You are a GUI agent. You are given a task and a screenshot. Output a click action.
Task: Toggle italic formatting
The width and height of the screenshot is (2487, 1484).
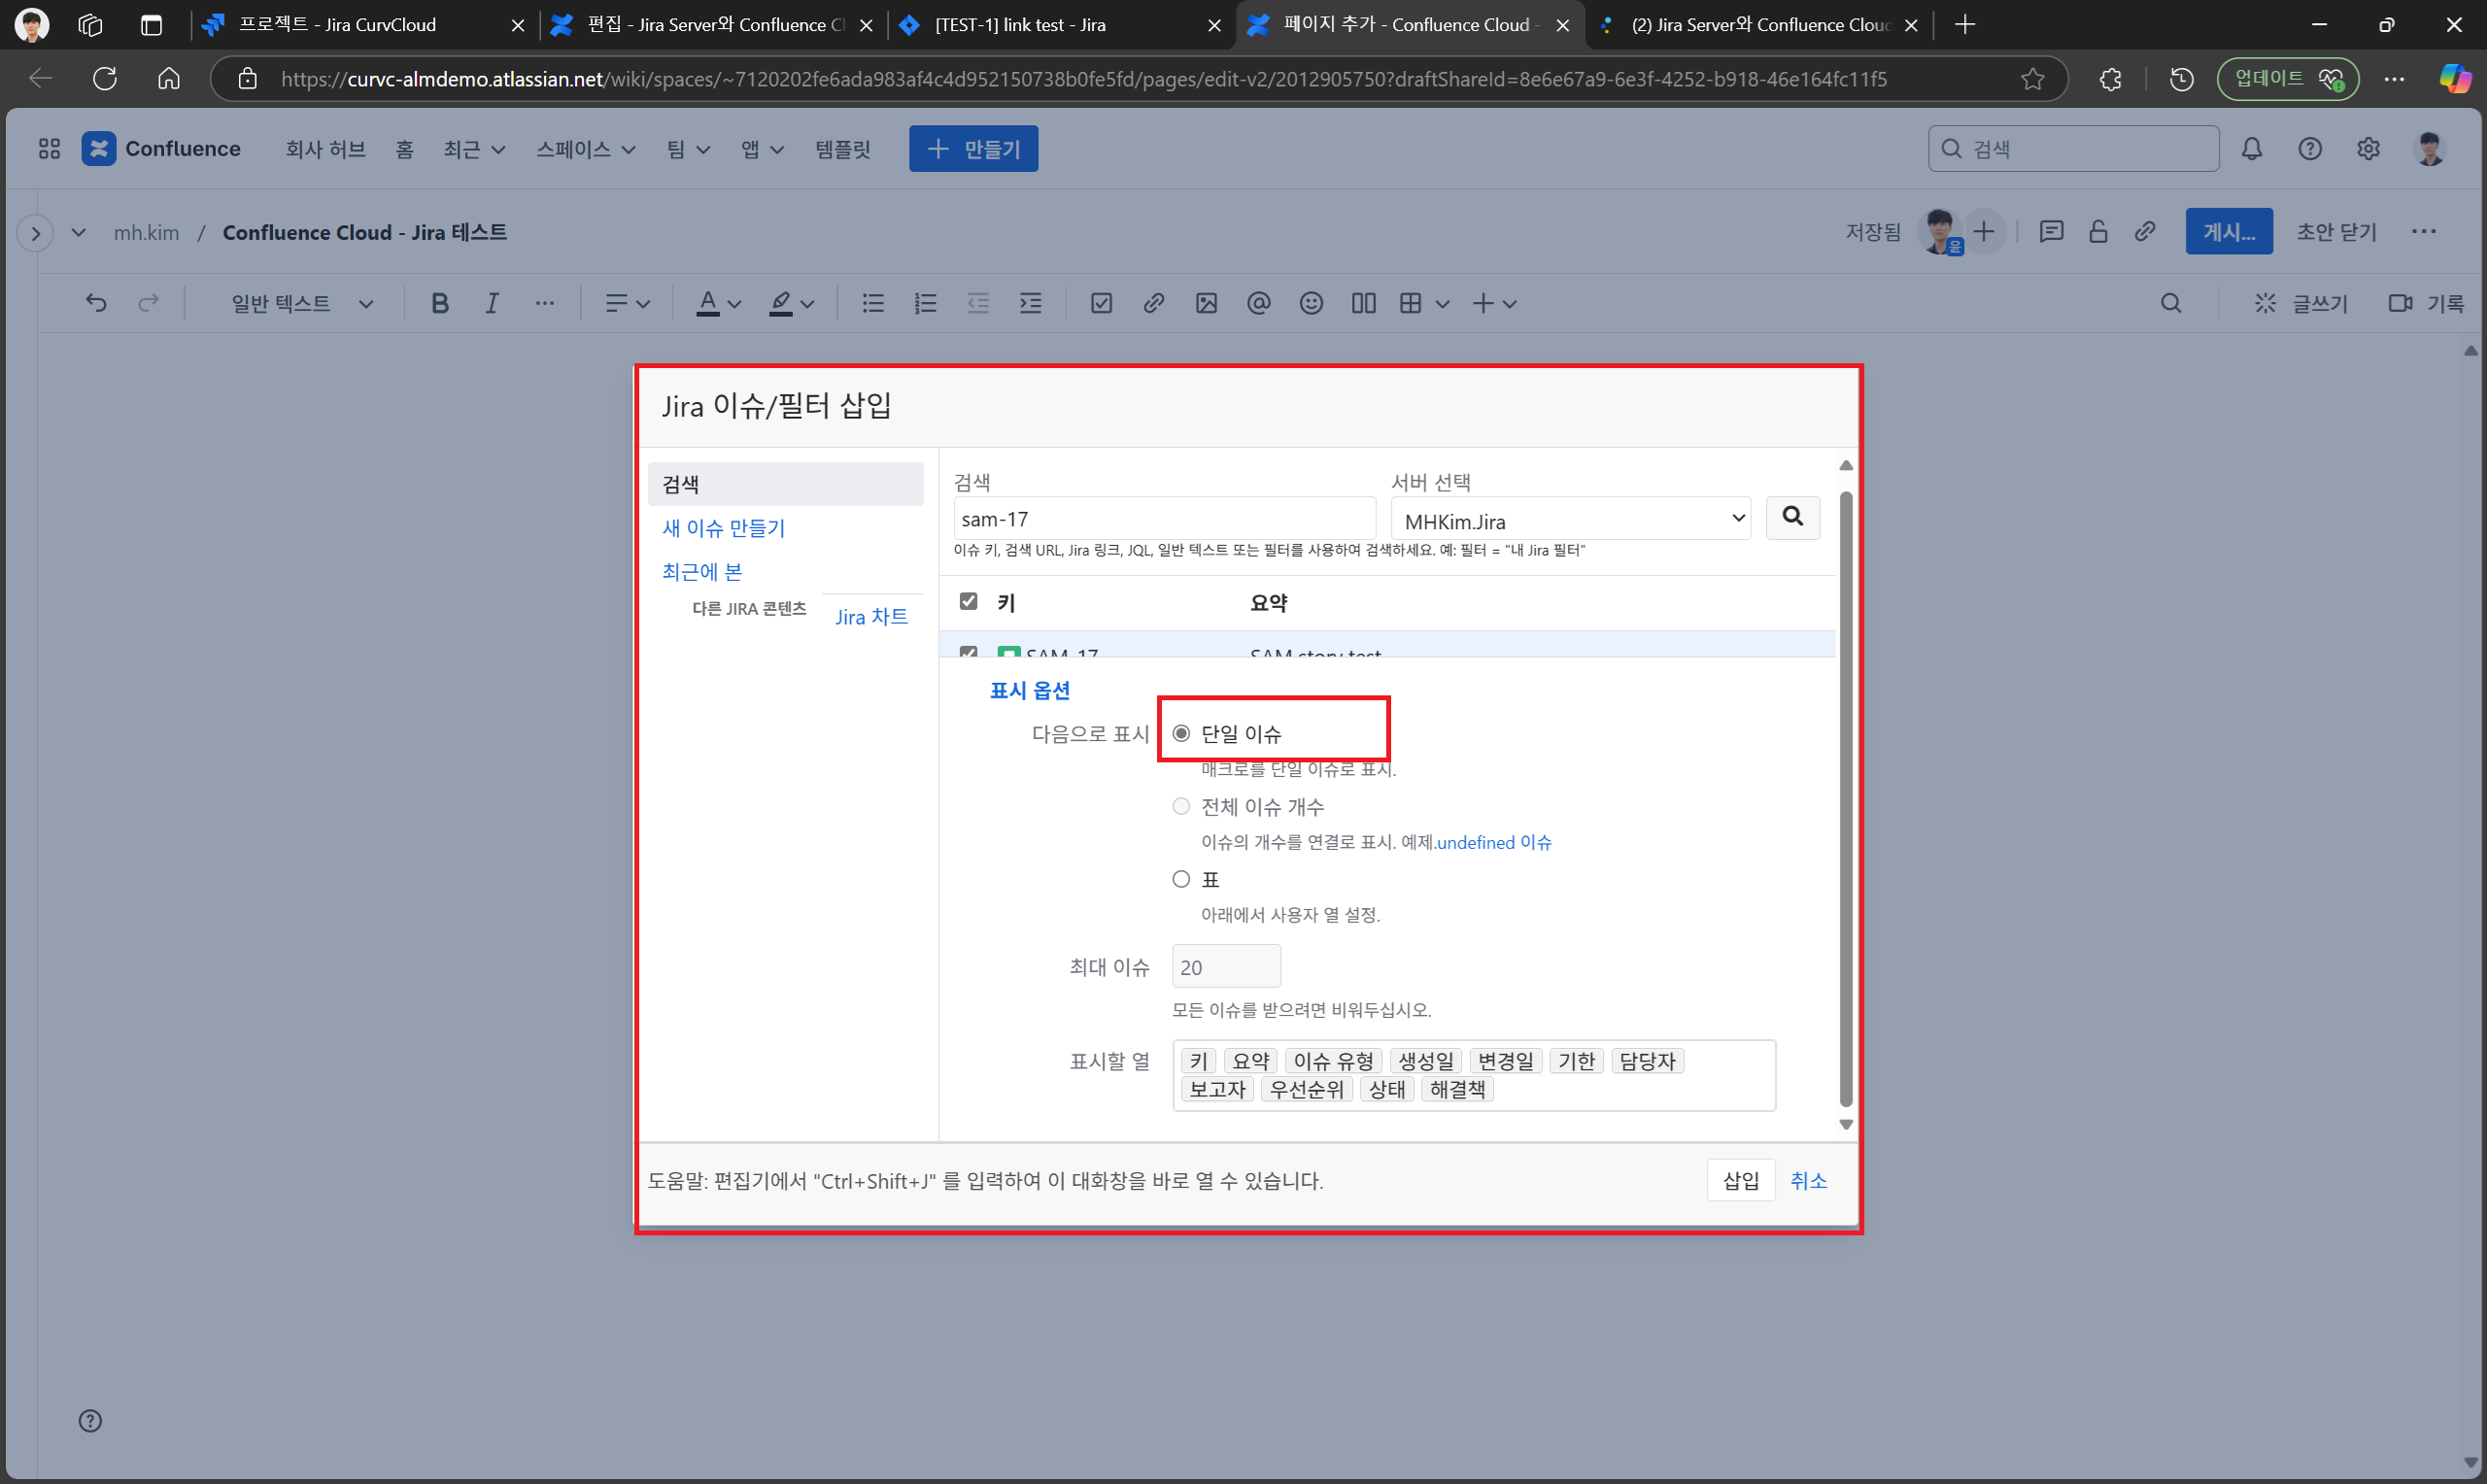492,303
